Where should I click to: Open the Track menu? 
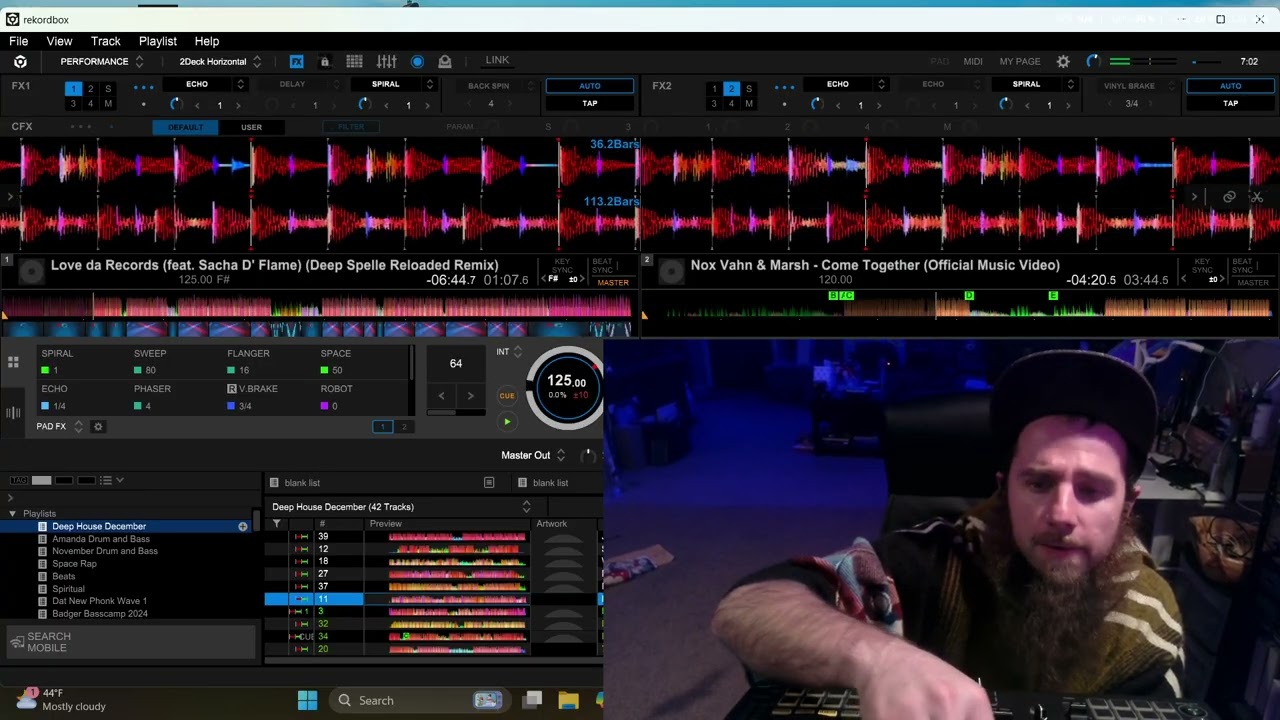(106, 41)
